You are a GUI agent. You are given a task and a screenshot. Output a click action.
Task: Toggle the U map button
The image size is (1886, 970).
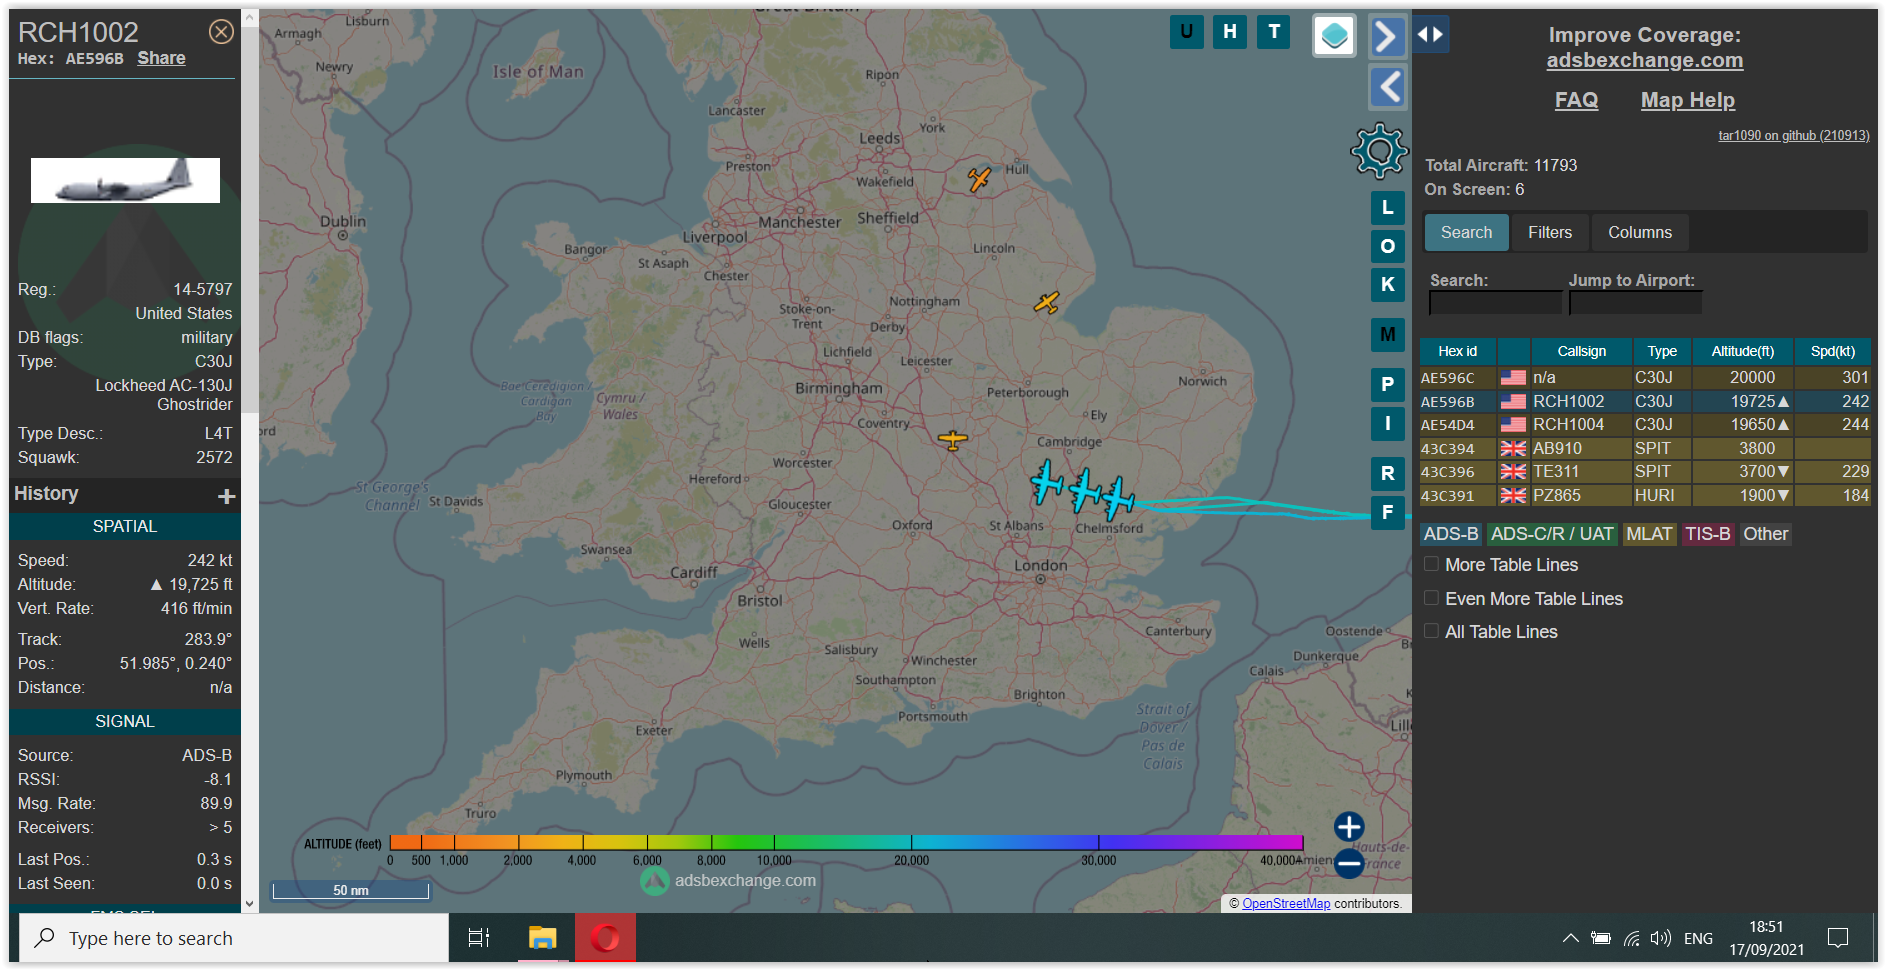click(x=1186, y=32)
